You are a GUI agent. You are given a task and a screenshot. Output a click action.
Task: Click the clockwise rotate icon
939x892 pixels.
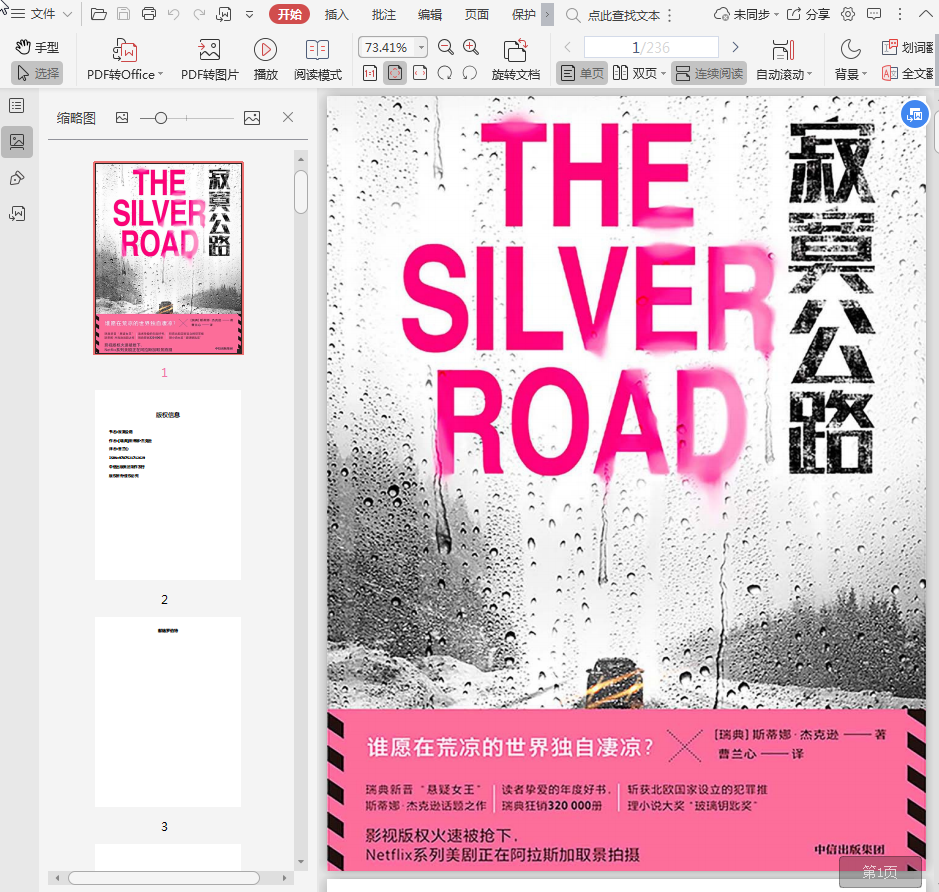pyautogui.click(x=445, y=73)
